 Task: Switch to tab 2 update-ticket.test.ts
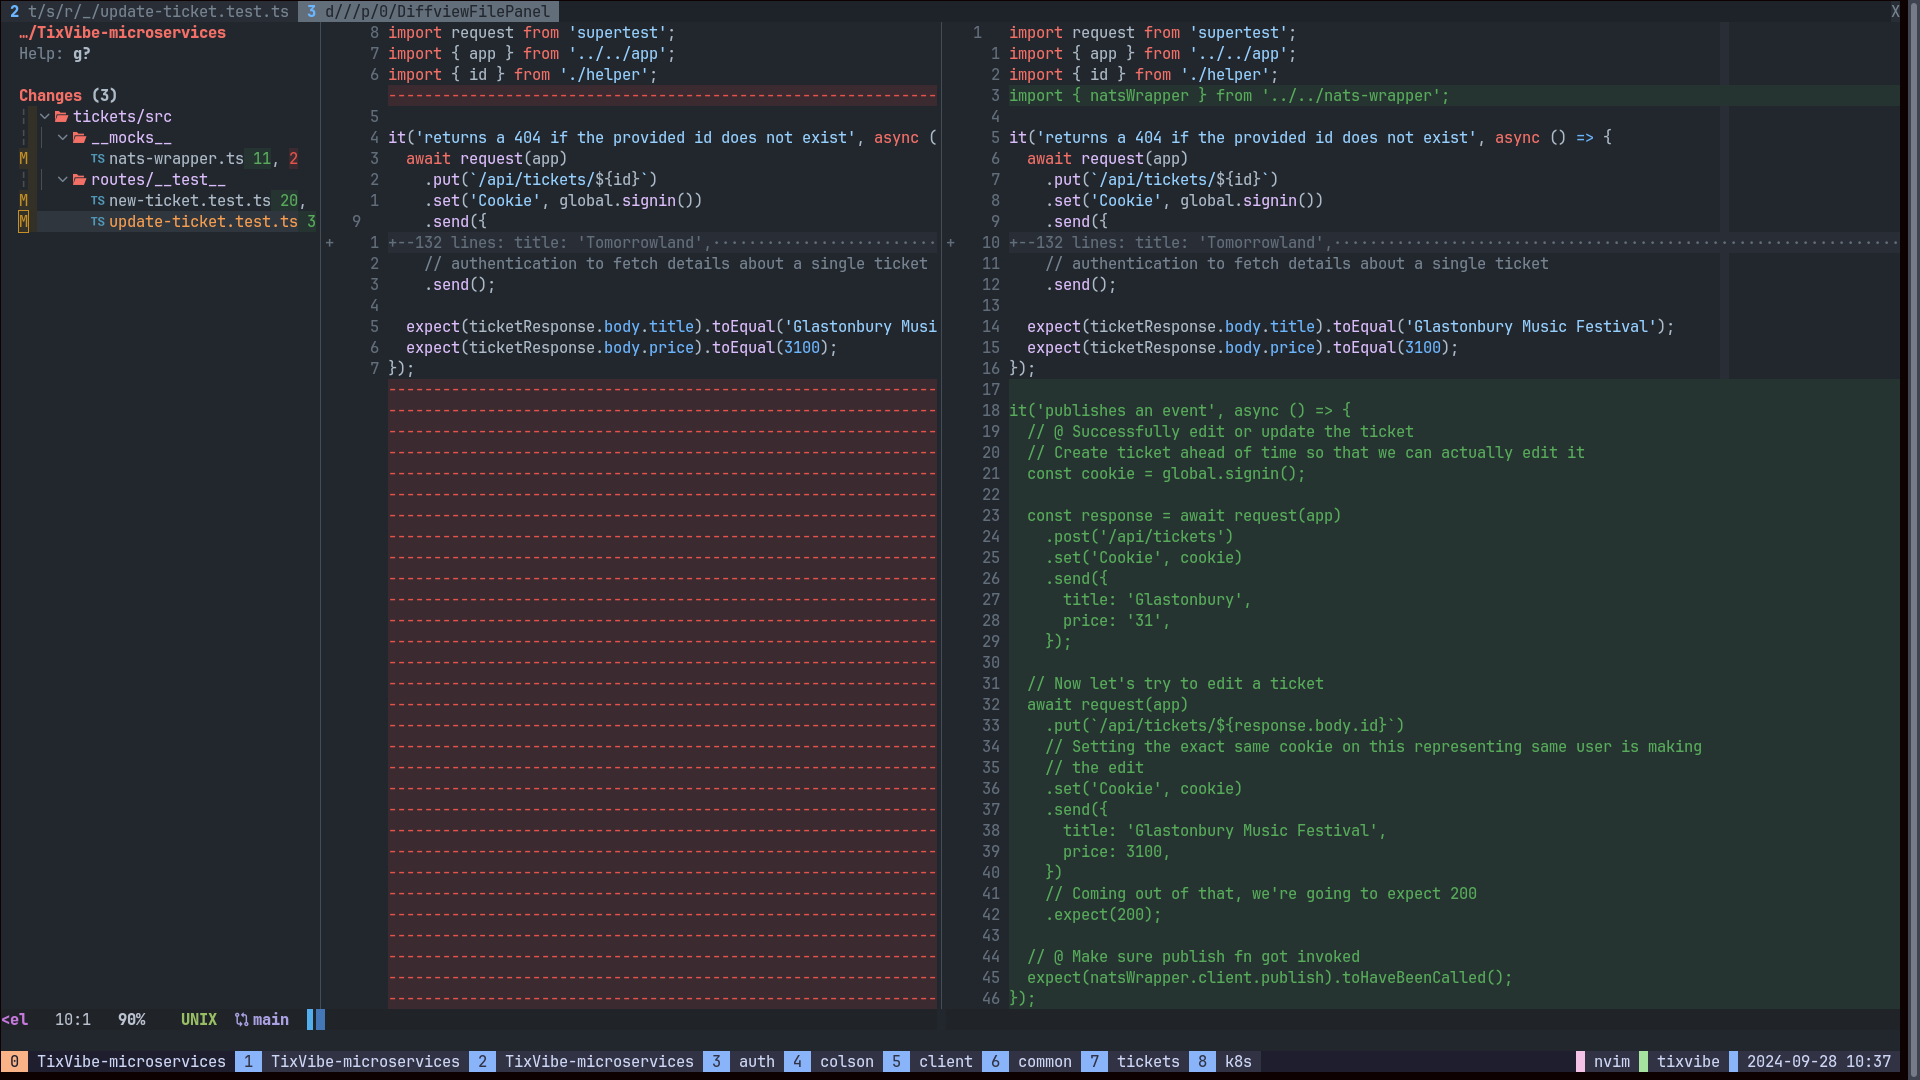tap(150, 11)
